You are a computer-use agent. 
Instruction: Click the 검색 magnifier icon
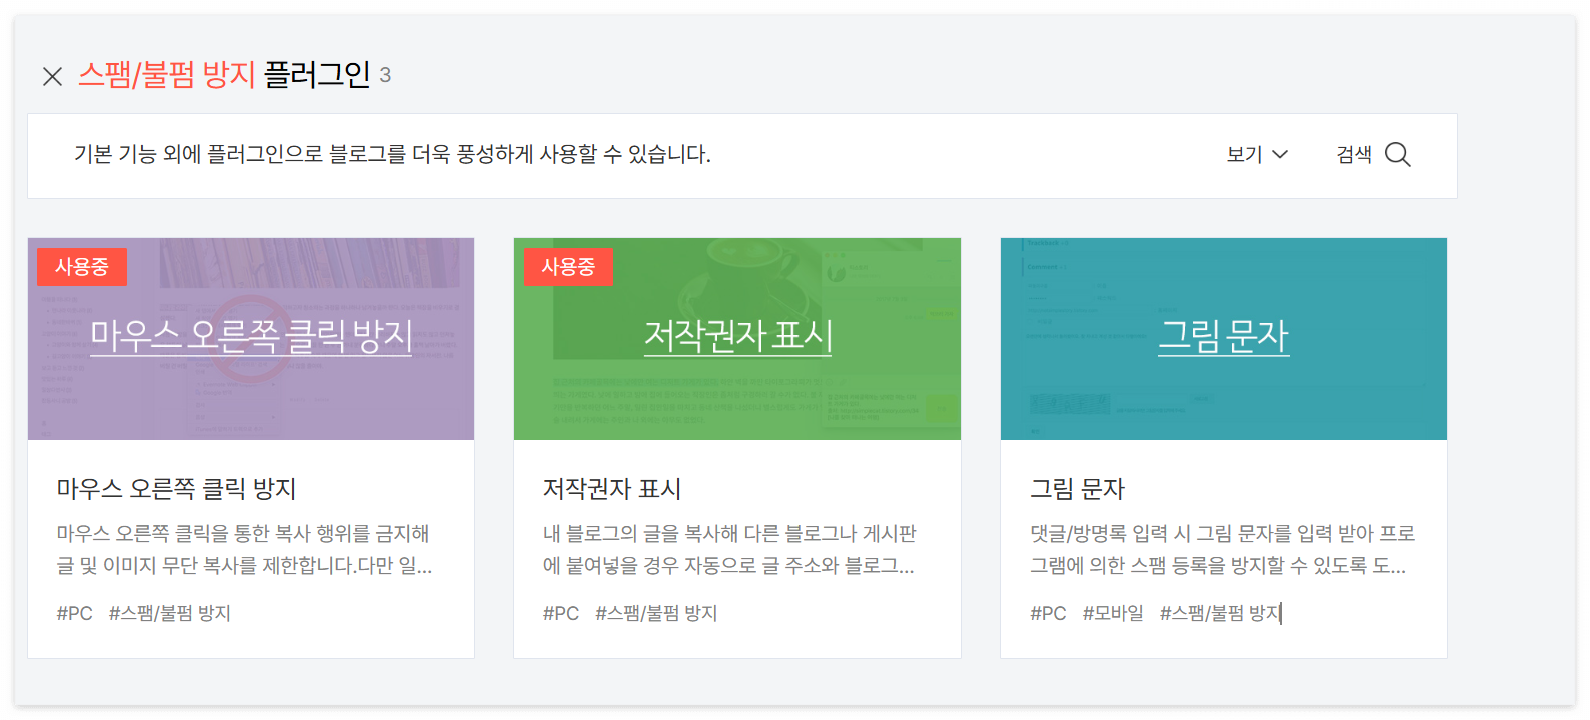pyautogui.click(x=1398, y=154)
